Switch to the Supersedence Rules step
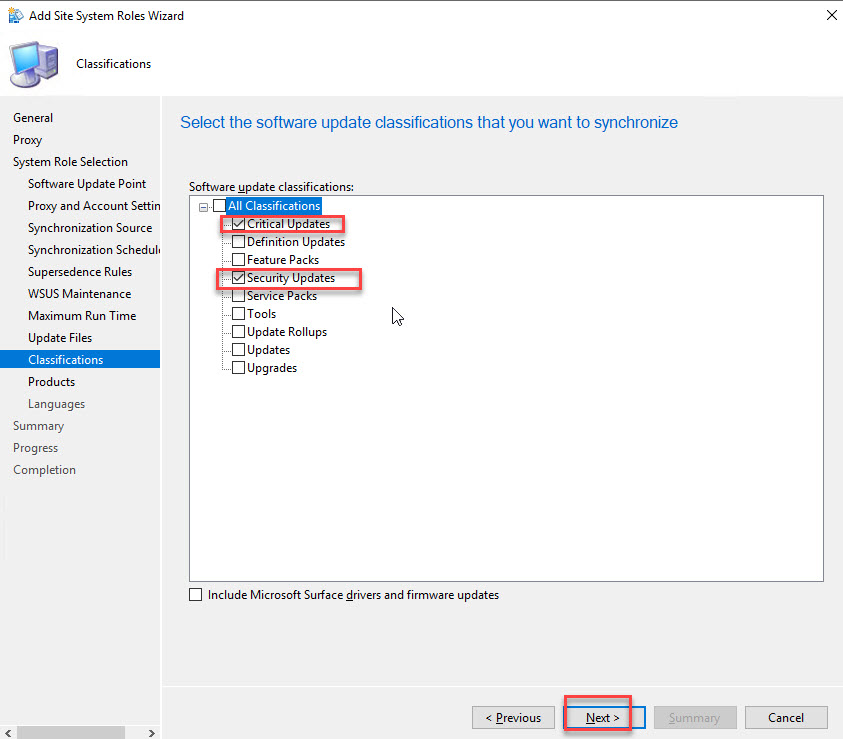The width and height of the screenshot is (843, 739). pos(80,272)
